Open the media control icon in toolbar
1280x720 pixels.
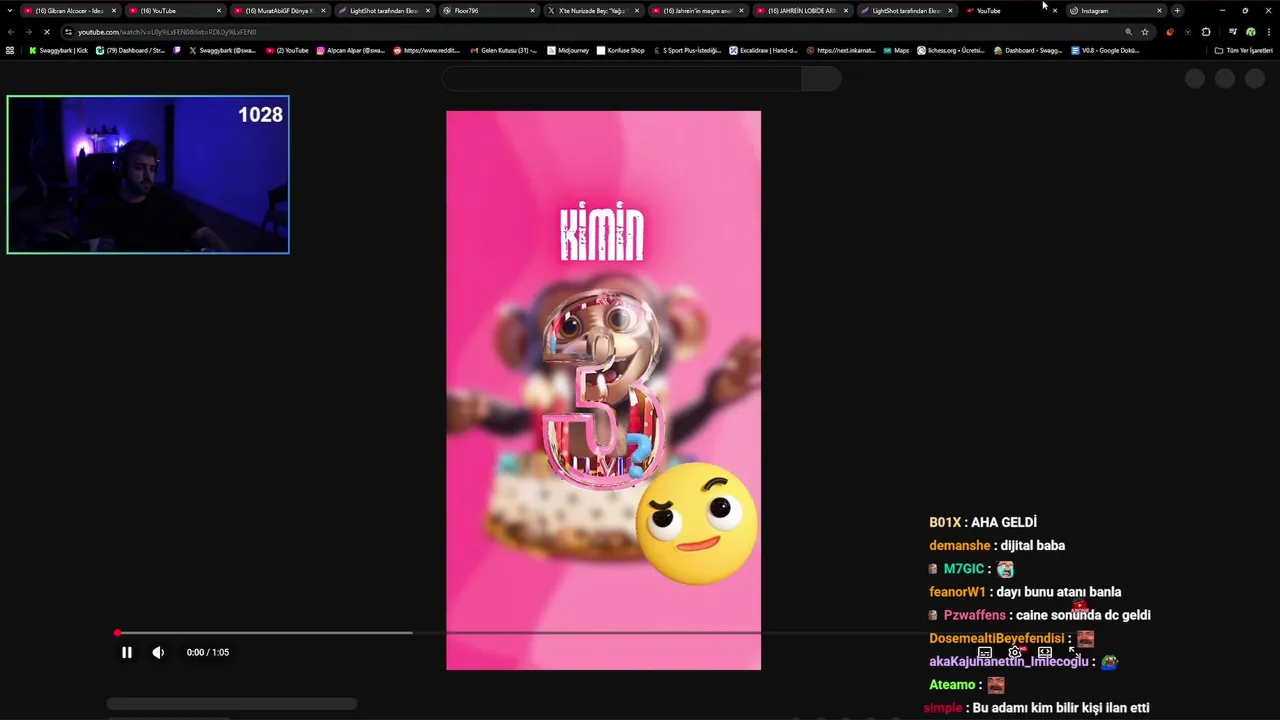[1232, 32]
